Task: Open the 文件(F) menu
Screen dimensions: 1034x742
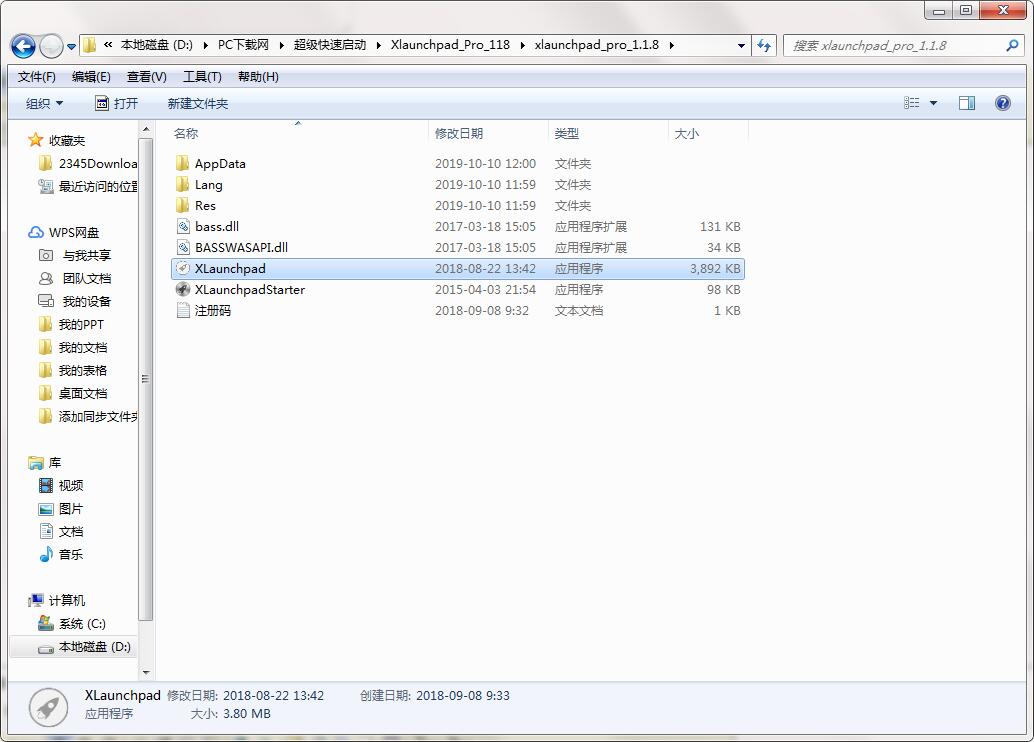Action: (x=36, y=77)
